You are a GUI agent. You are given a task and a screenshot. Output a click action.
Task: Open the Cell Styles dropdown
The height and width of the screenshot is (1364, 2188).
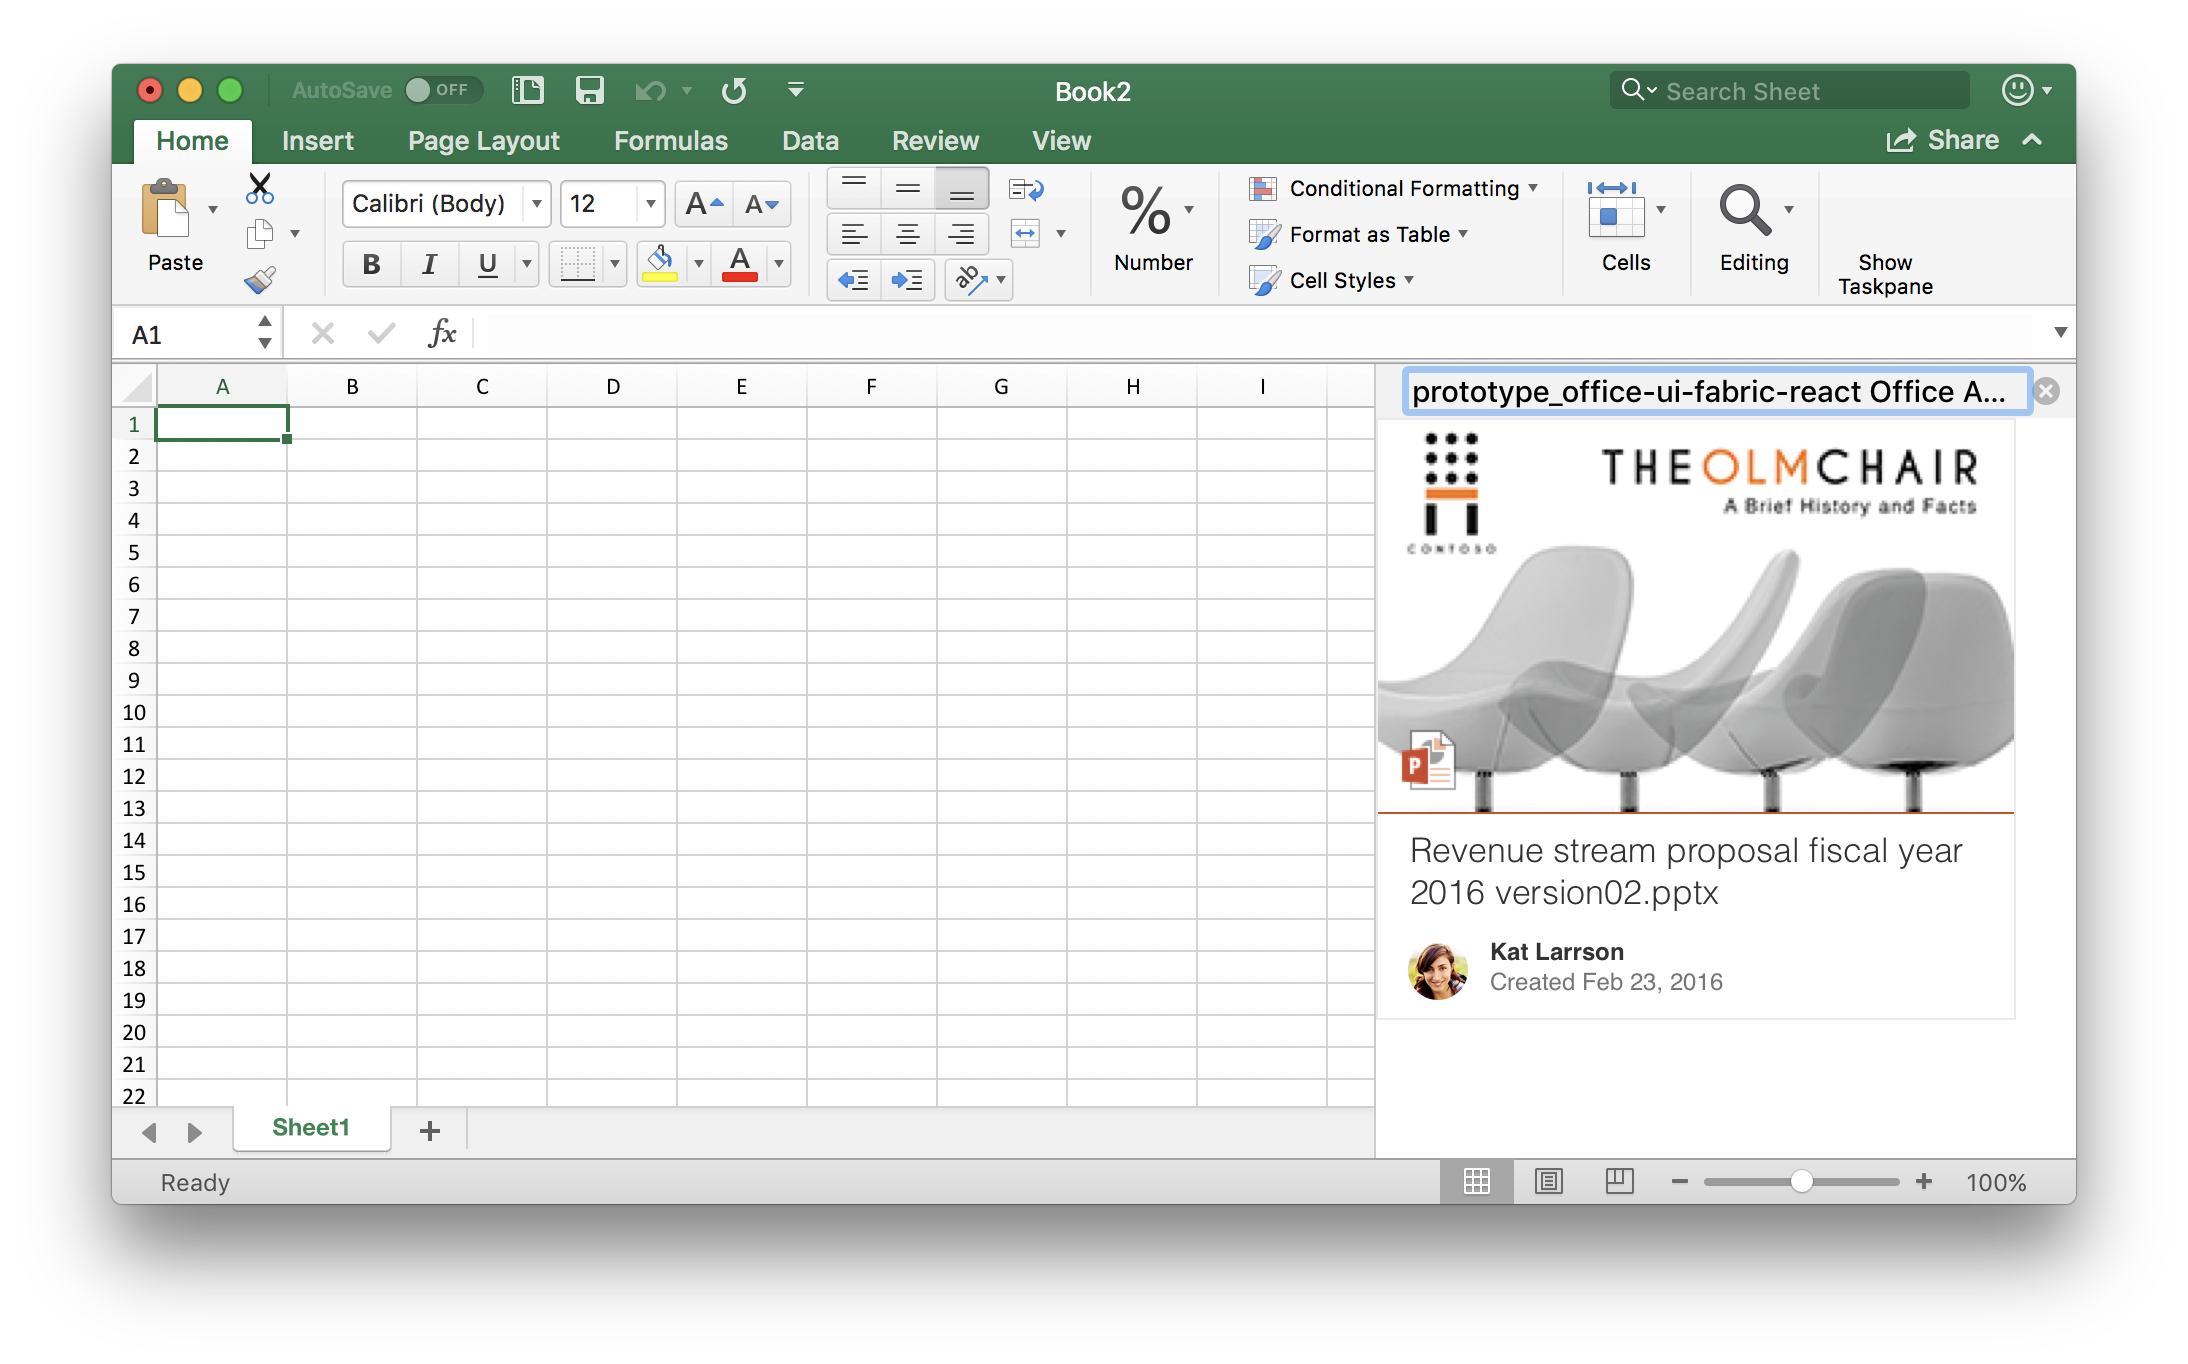point(1341,281)
